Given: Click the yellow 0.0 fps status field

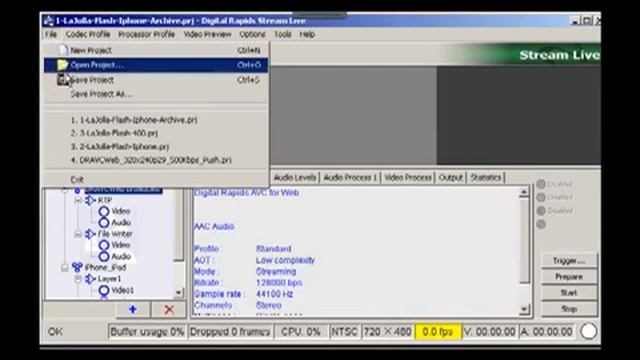Looking at the screenshot, I should (x=438, y=332).
